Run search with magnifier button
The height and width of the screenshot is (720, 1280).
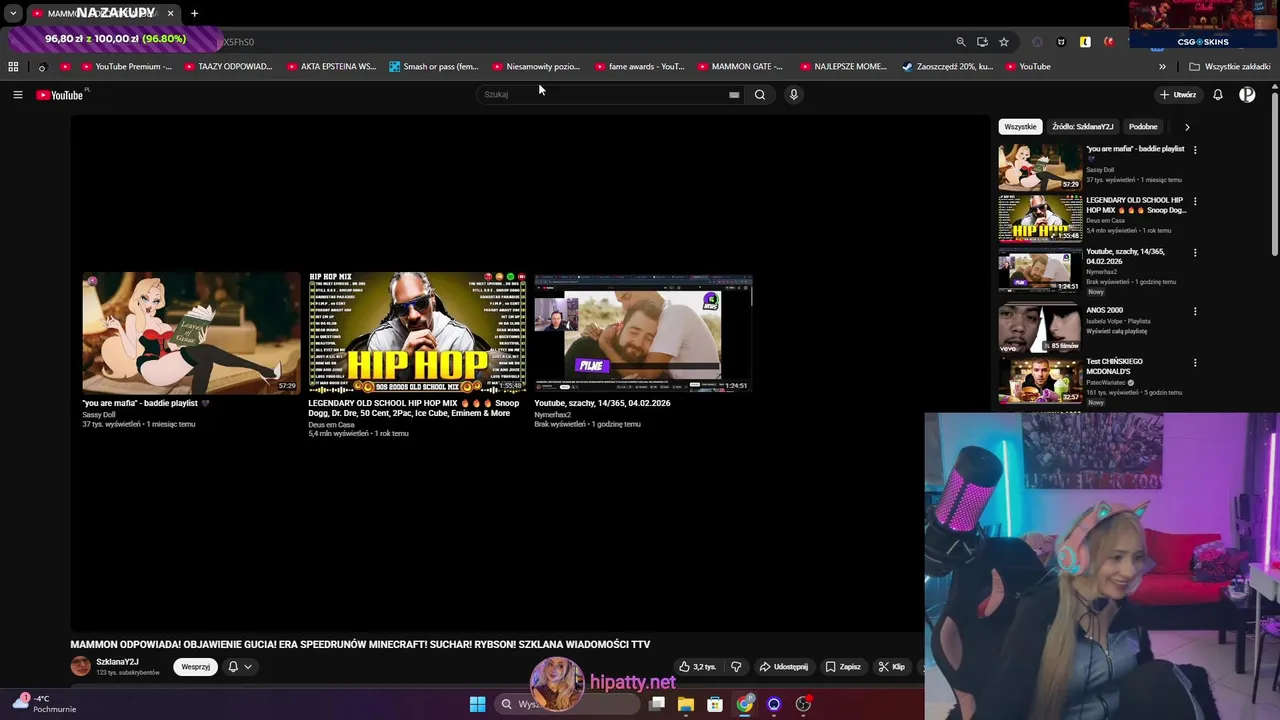(760, 95)
